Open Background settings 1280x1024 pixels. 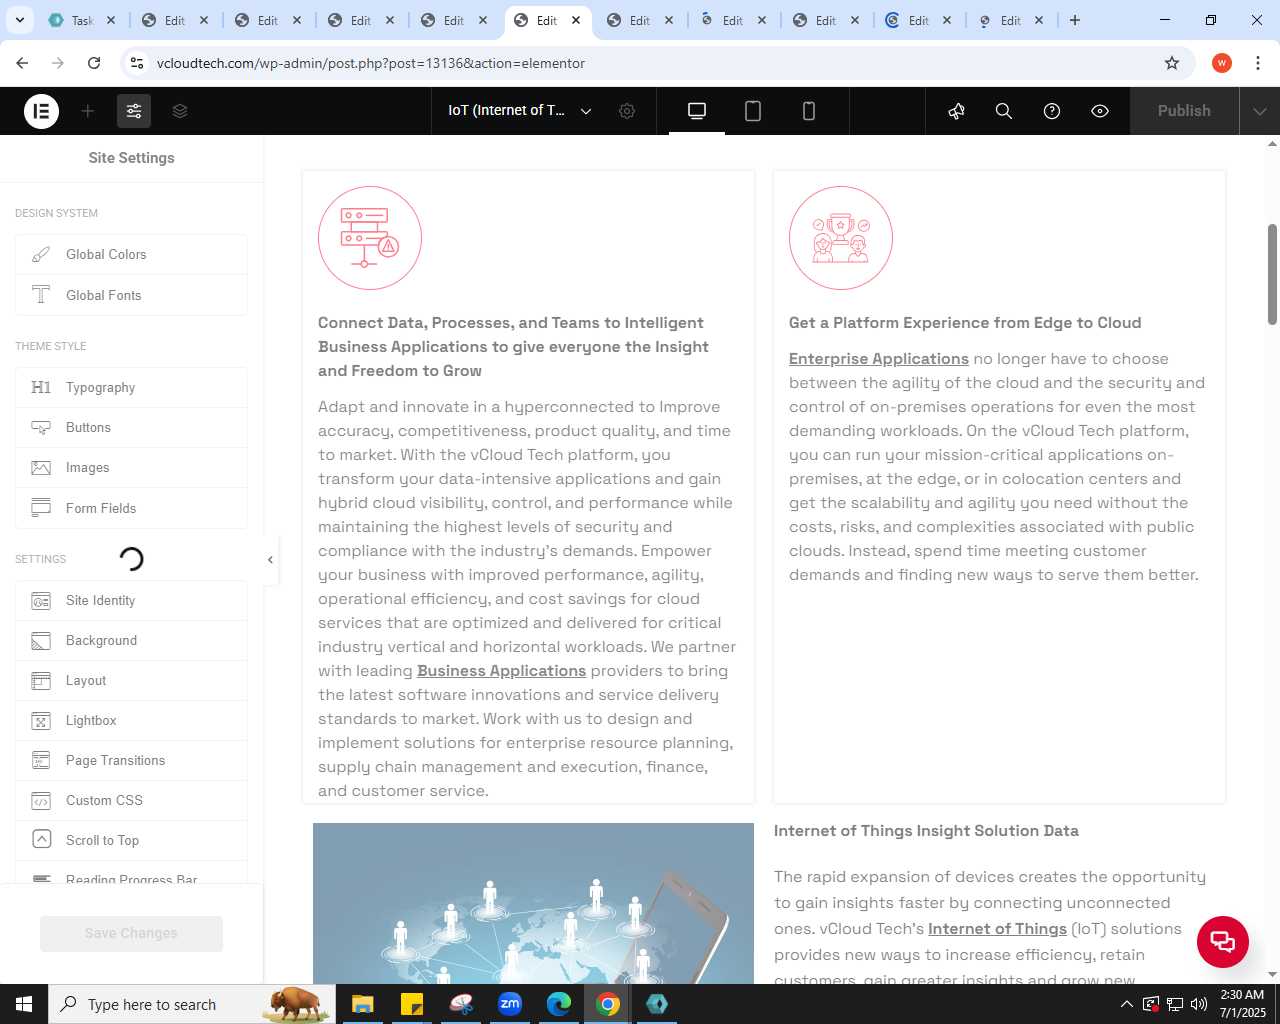click(131, 641)
